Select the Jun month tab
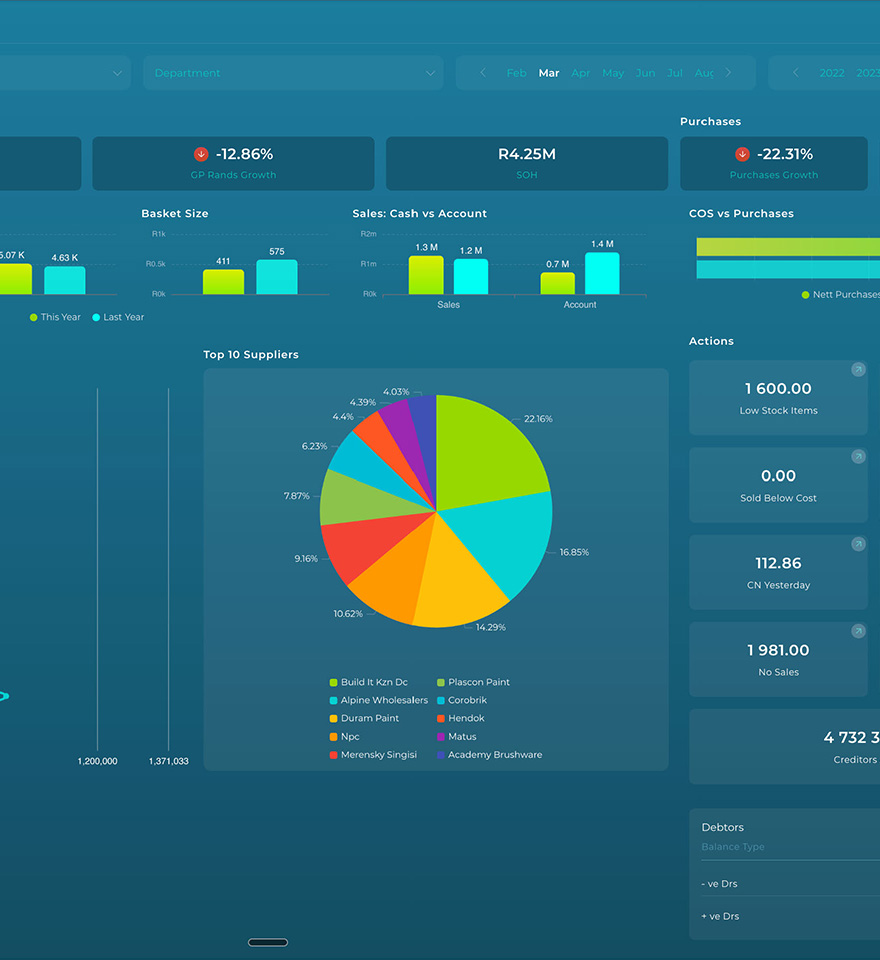 pyautogui.click(x=645, y=73)
